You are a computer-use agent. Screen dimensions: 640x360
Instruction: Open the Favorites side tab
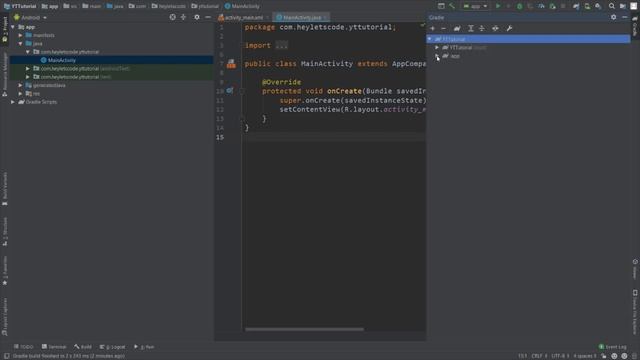4,271
